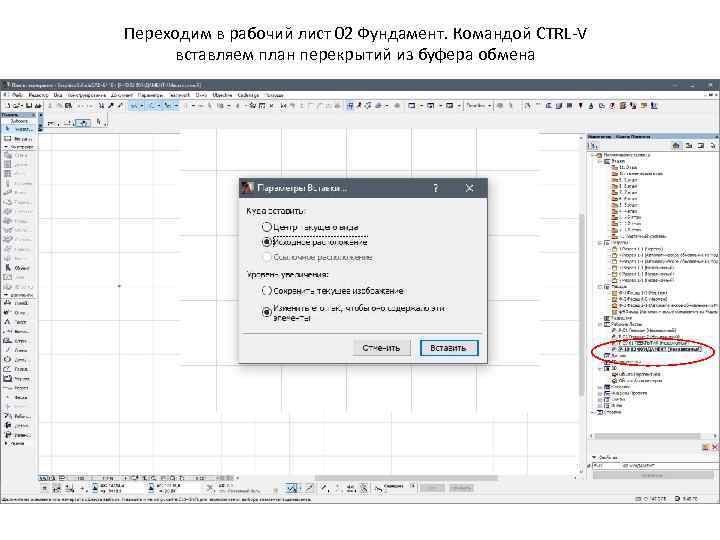Screen dimensions: 720x540
Task: Select the Column (Колонна) tool
Action: click(18, 183)
